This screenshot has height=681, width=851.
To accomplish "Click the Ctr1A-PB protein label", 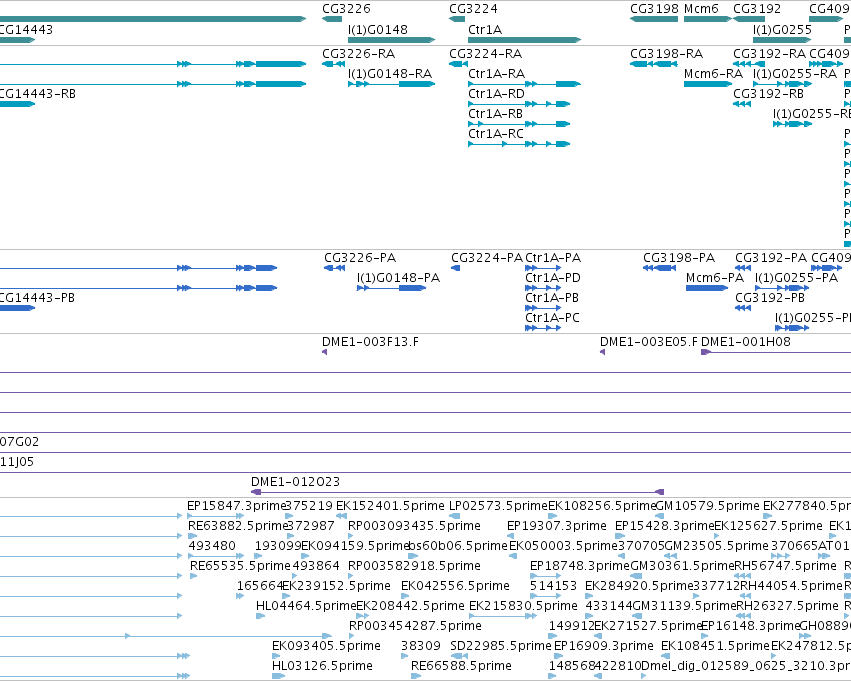I will (552, 297).
